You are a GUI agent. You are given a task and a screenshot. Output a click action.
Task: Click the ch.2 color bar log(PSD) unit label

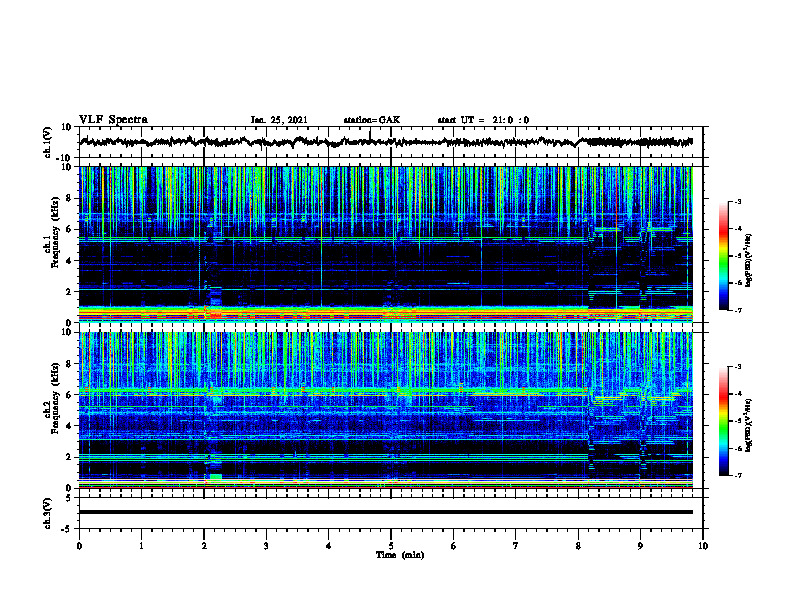pos(749,426)
